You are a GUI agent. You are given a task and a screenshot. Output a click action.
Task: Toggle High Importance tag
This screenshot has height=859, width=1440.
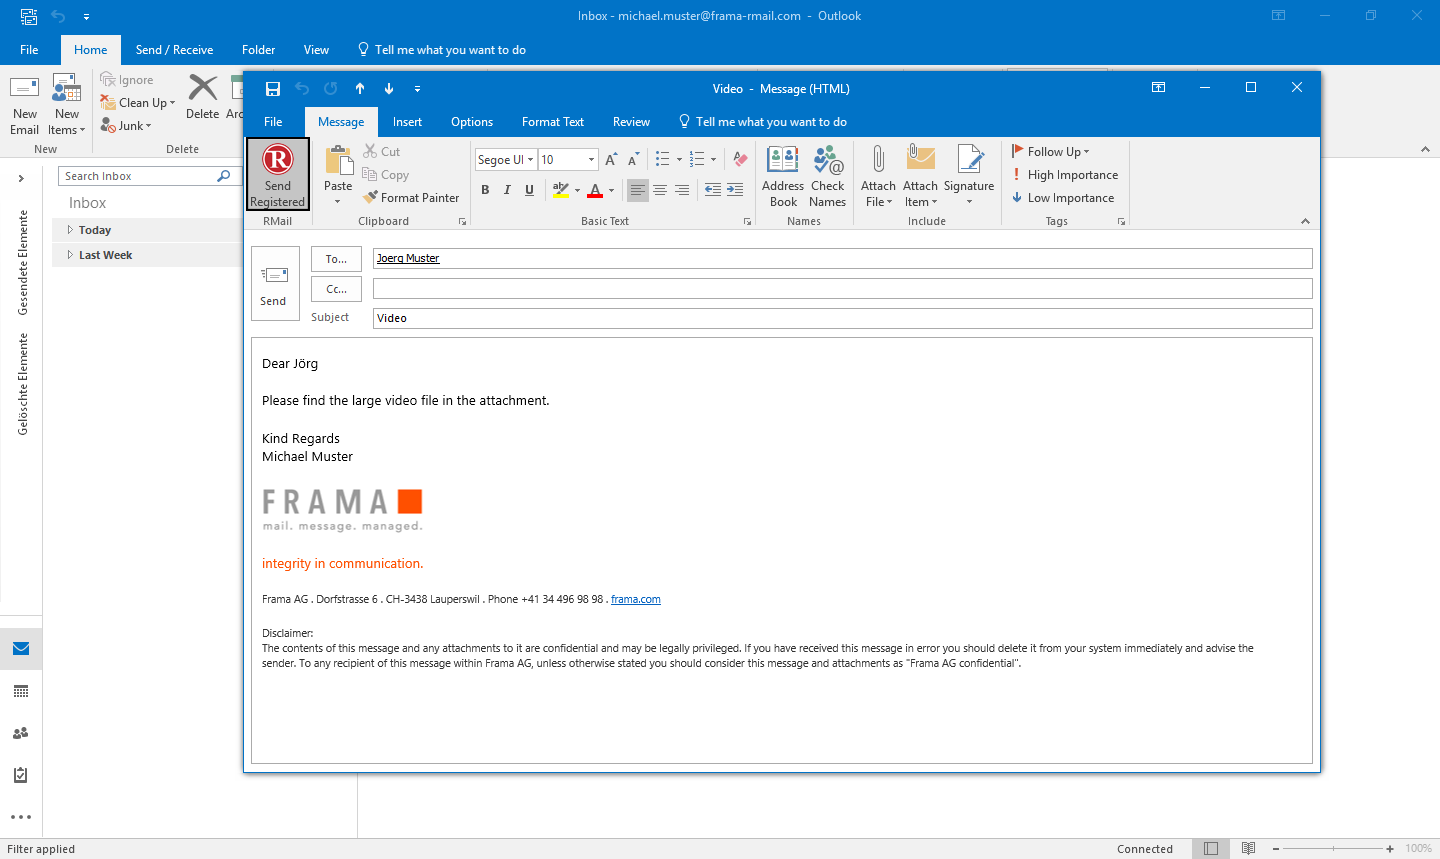pyautogui.click(x=1064, y=175)
